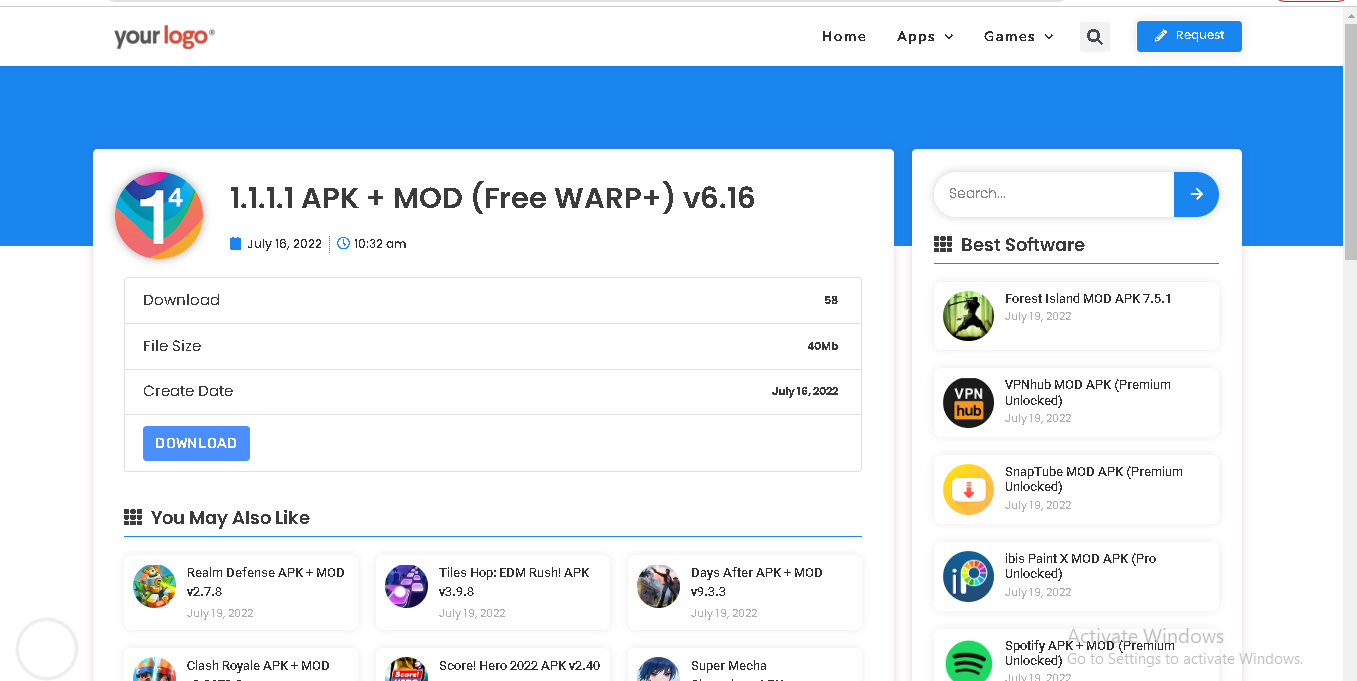Click the round floating button at bottom-left
1357x681 pixels.
click(x=47, y=649)
